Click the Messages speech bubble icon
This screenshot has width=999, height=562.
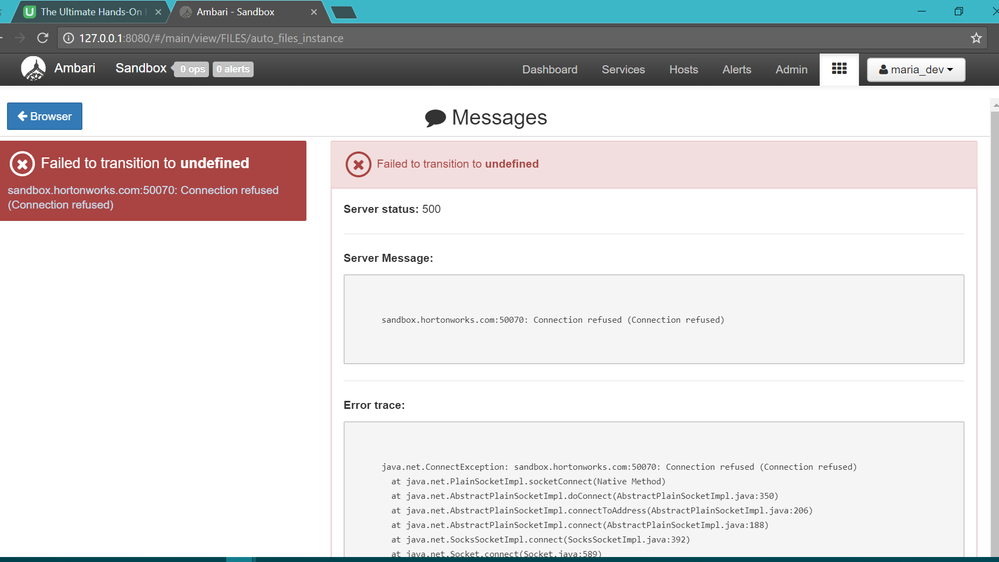click(435, 118)
